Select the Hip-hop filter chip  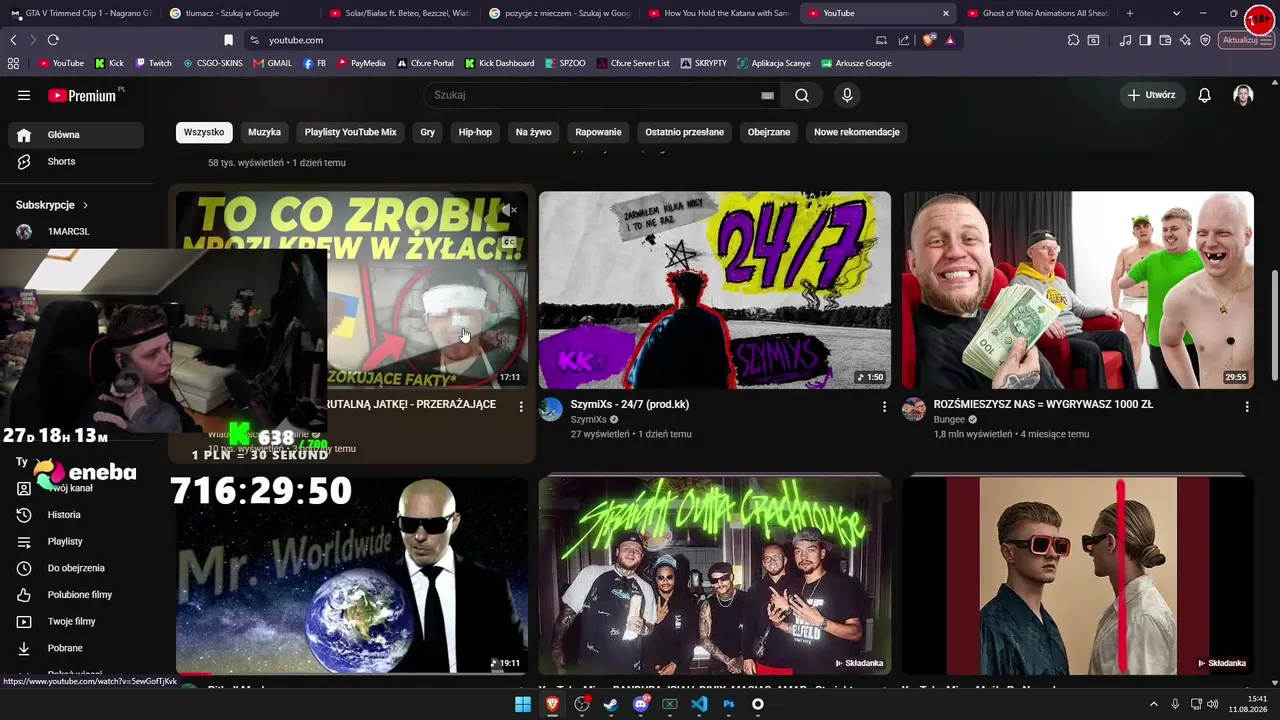click(x=475, y=132)
